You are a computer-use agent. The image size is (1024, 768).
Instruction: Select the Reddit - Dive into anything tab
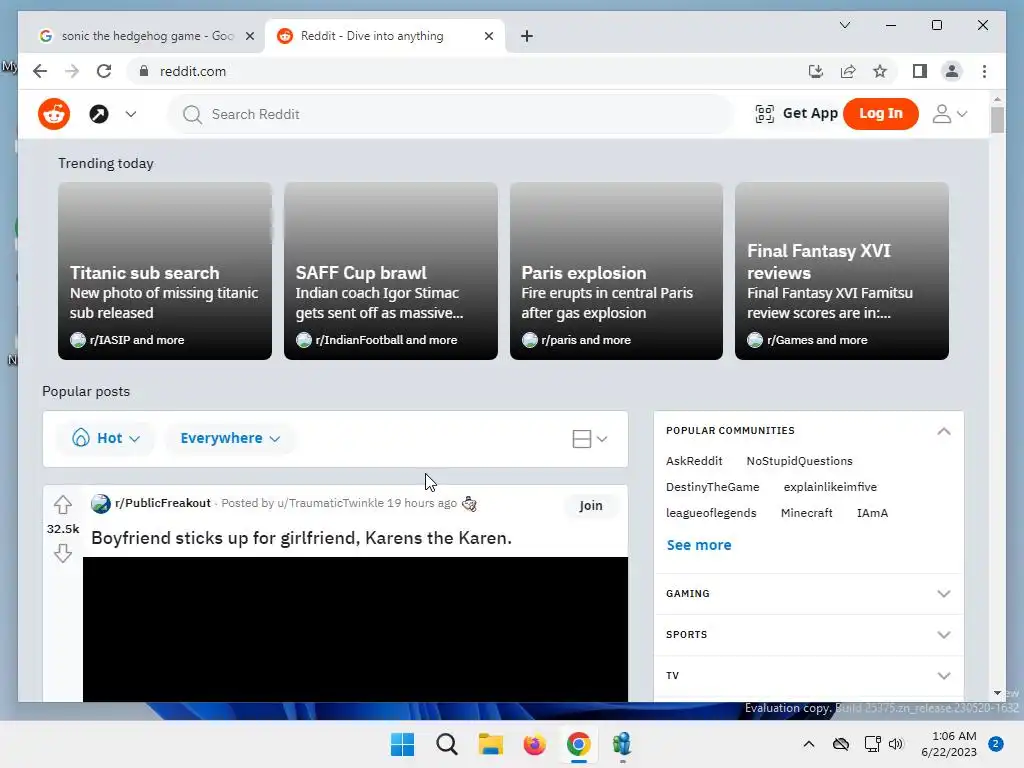coord(385,36)
